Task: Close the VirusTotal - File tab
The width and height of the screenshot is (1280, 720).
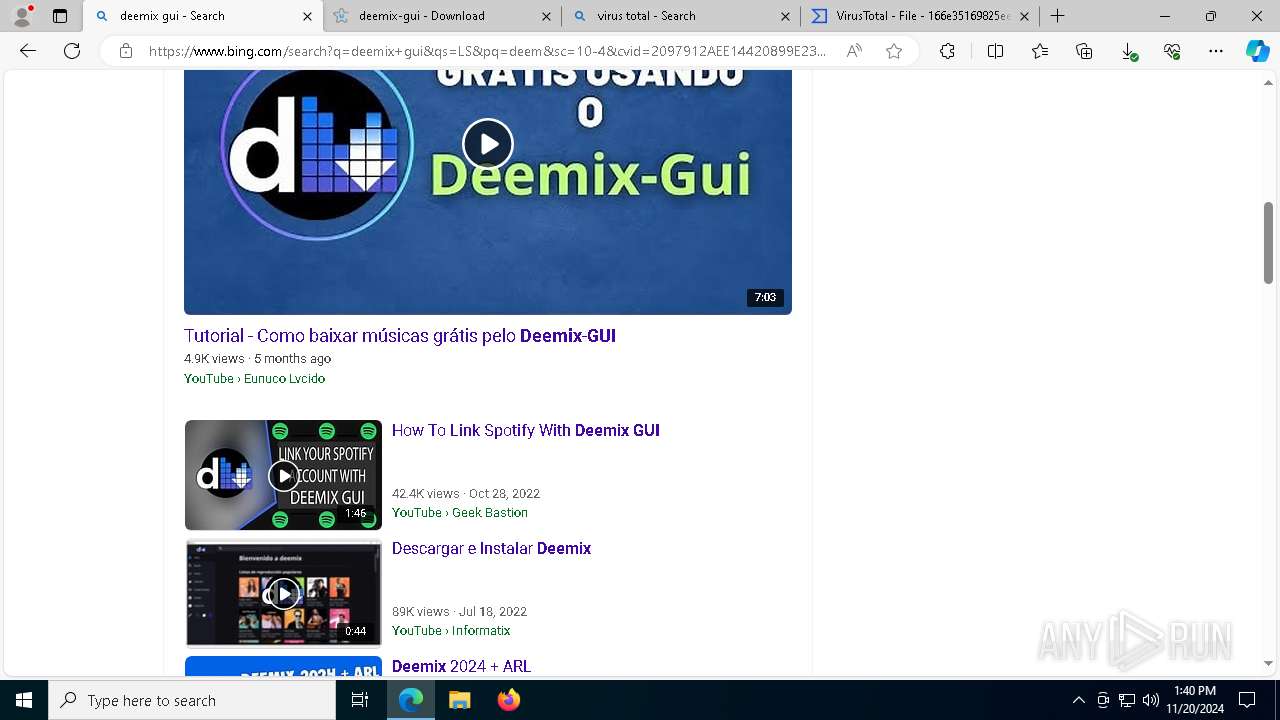Action: 1024,16
